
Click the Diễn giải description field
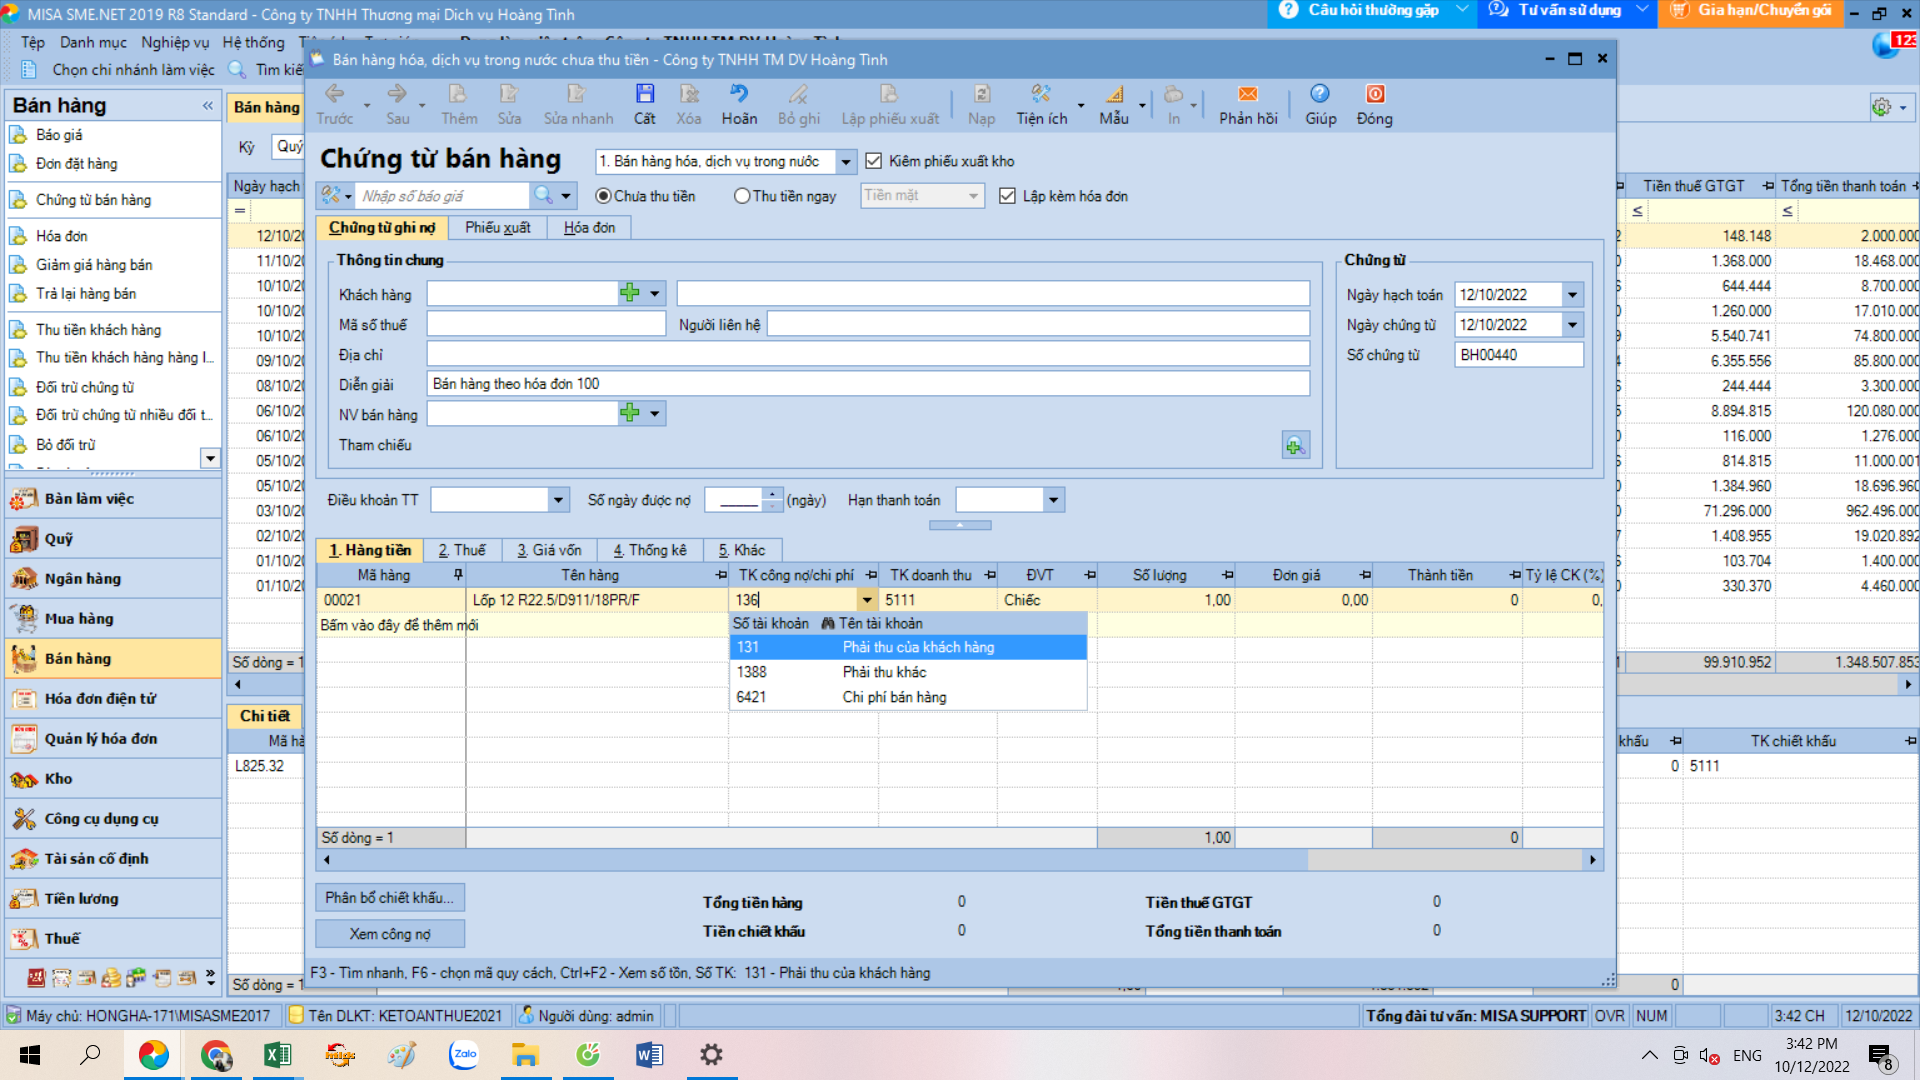868,384
